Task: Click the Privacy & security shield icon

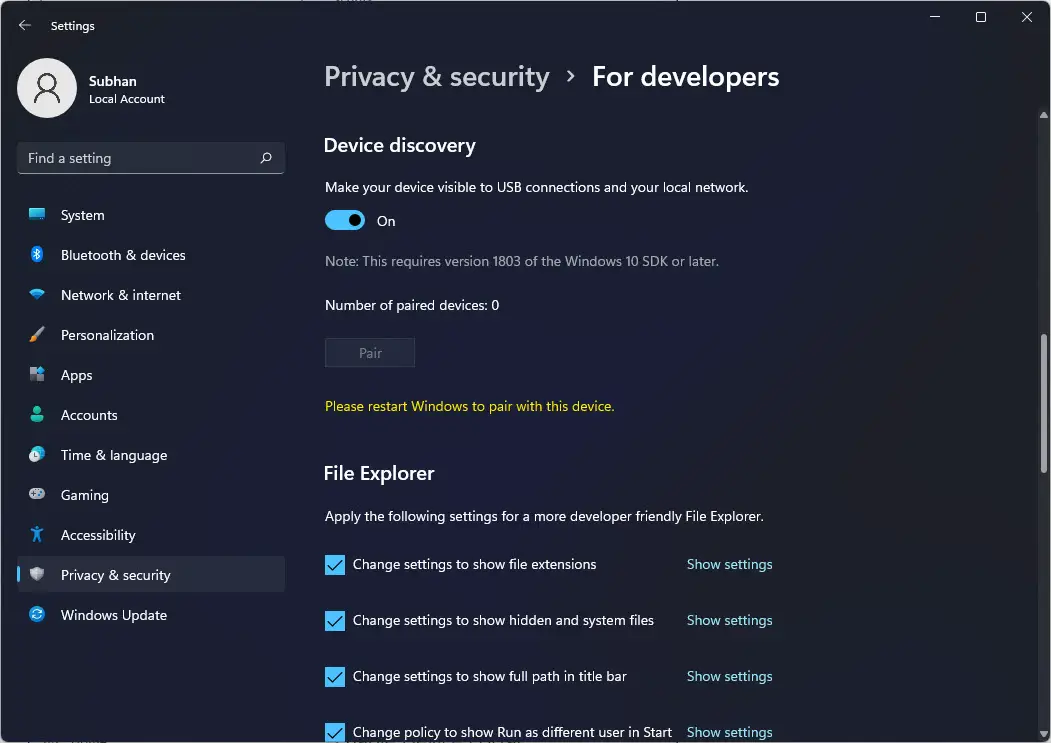Action: point(37,574)
